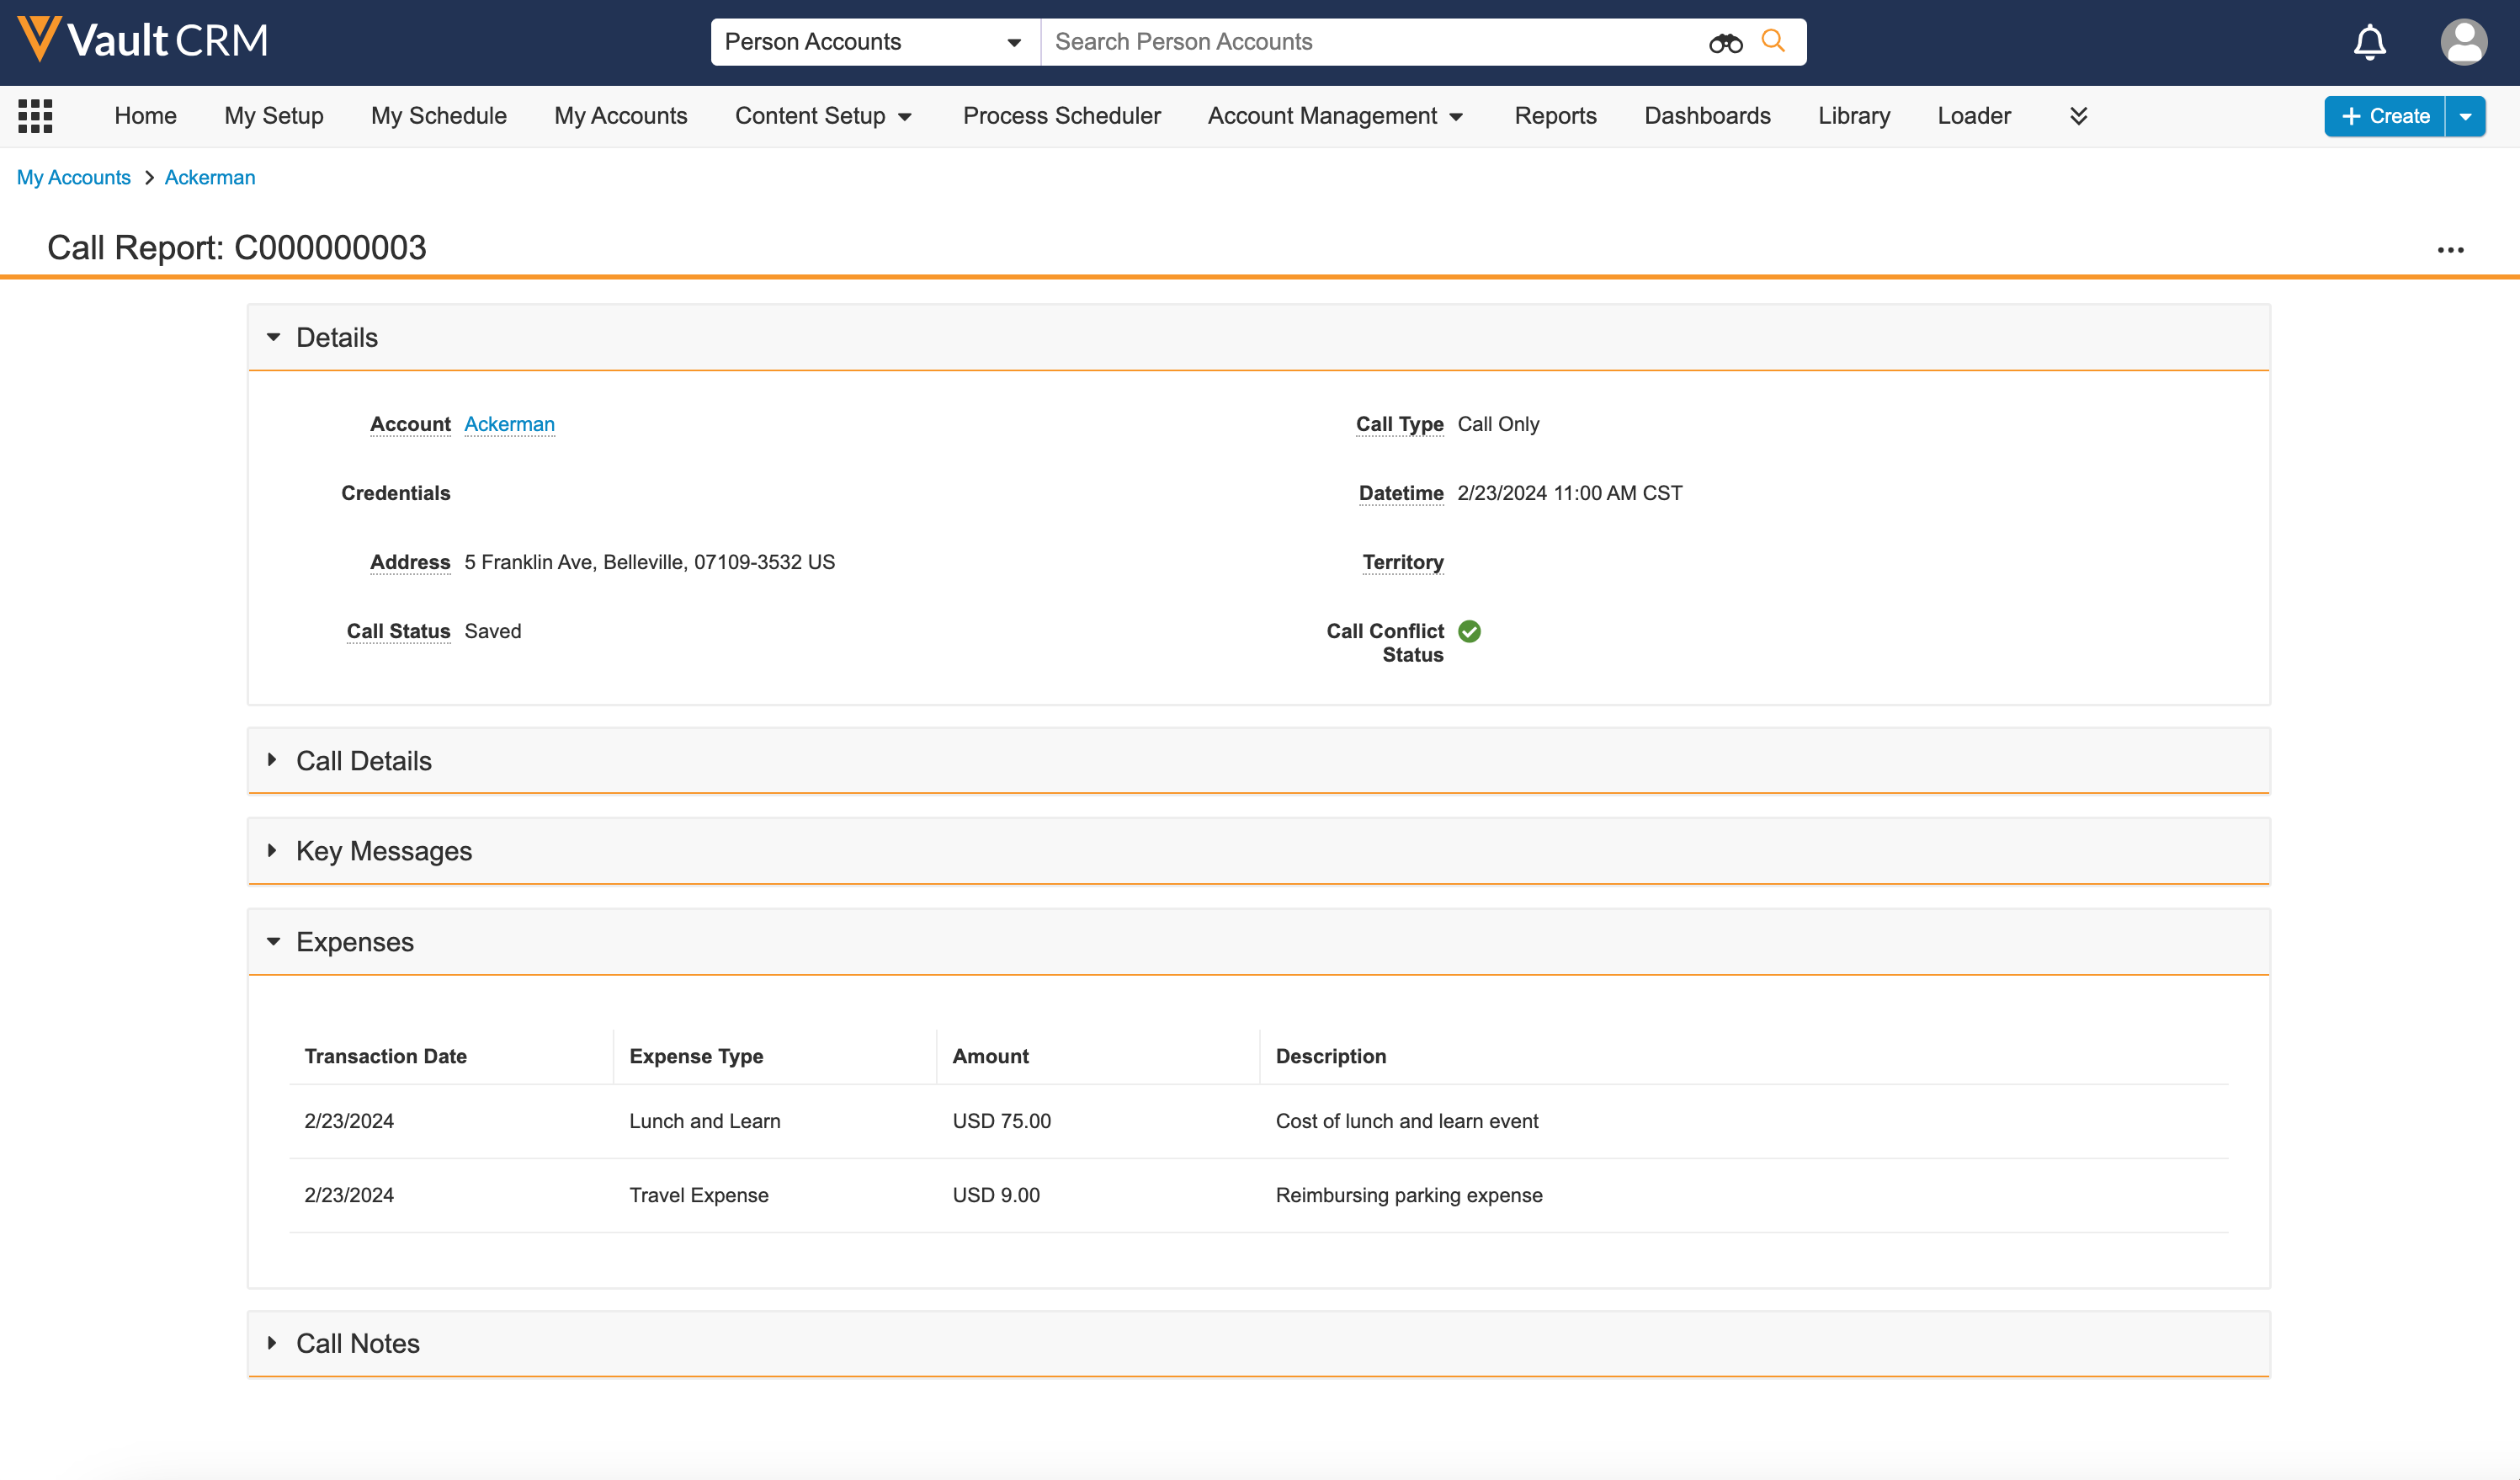Expand the Call Notes section

pos(273,1343)
